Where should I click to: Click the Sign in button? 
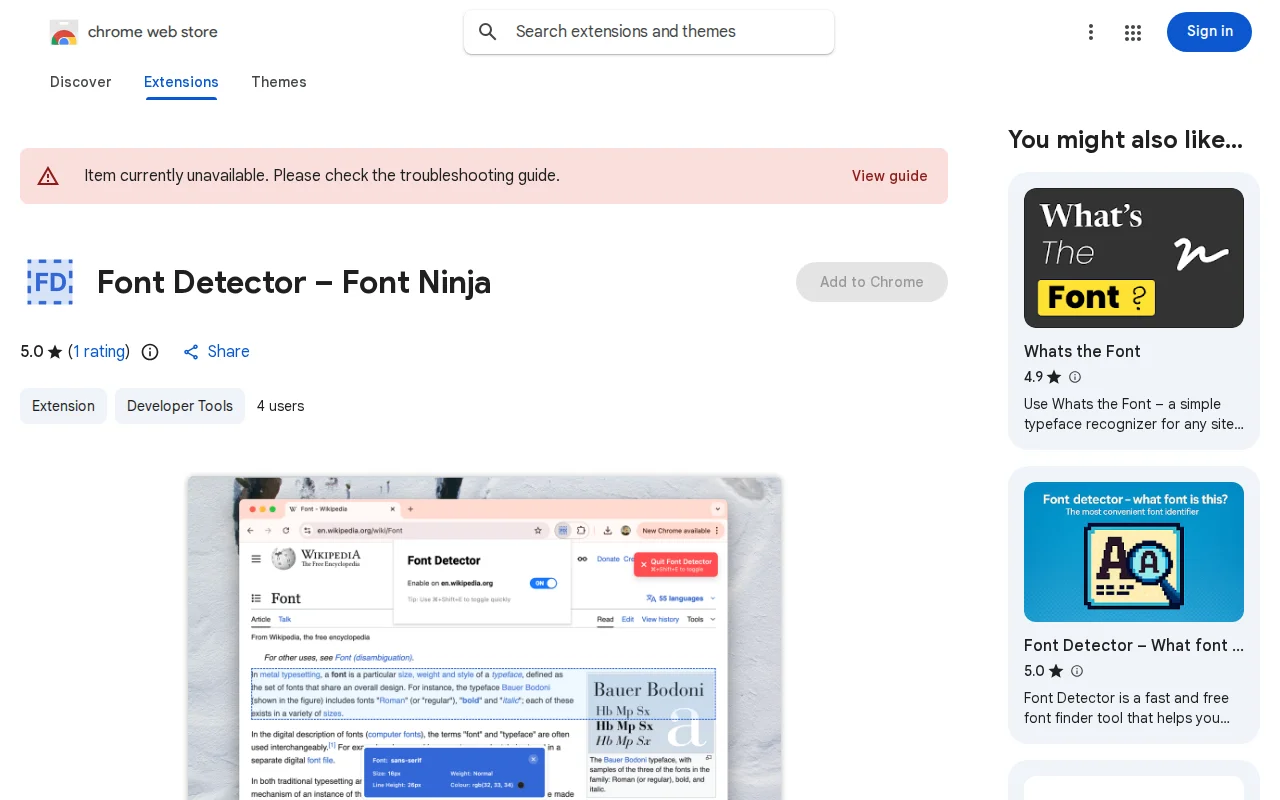(1209, 32)
